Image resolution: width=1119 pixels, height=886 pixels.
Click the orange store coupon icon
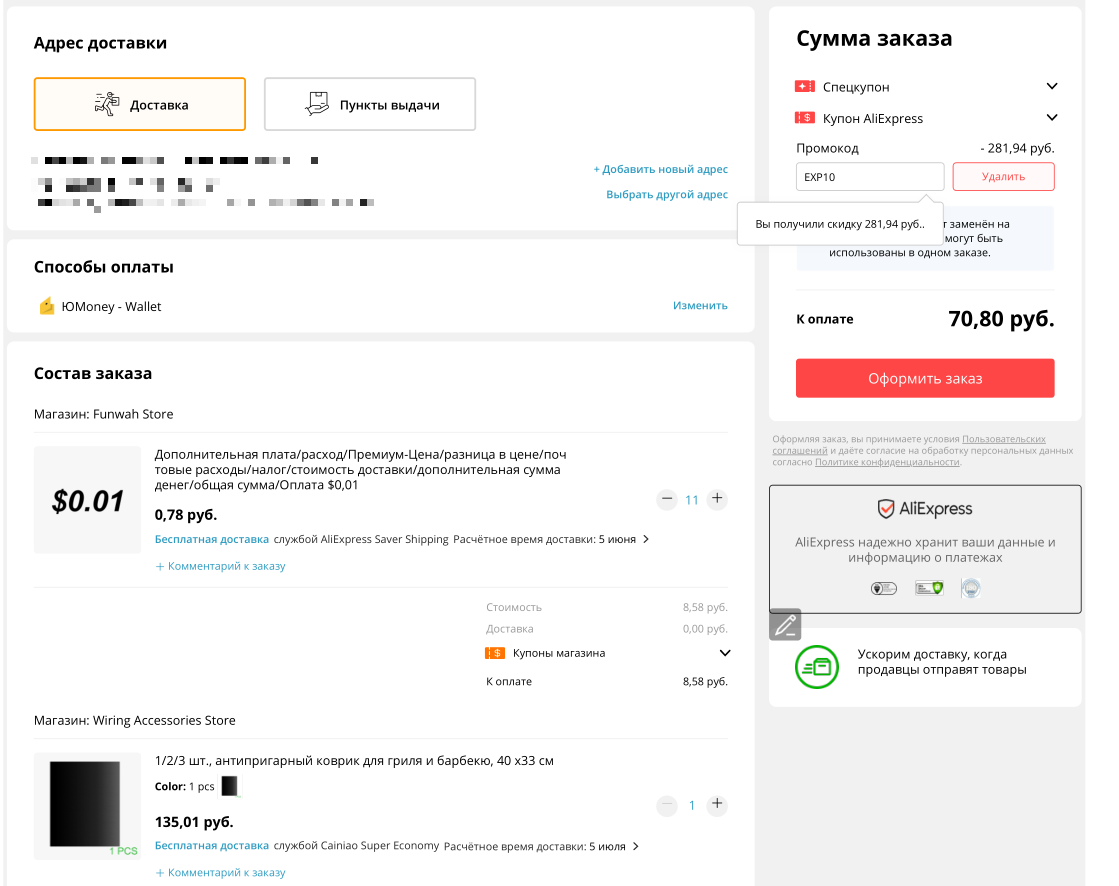[x=495, y=653]
